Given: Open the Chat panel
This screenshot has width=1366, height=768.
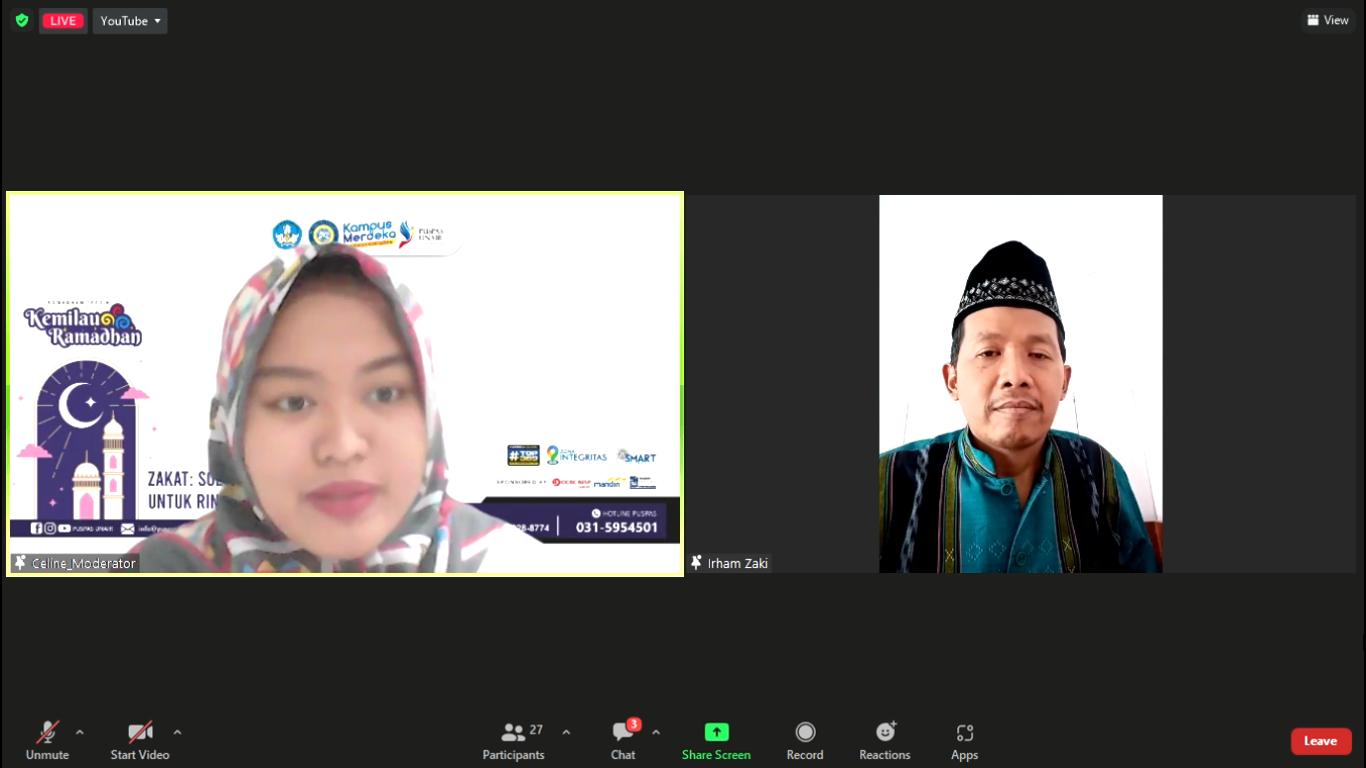Looking at the screenshot, I should pyautogui.click(x=622, y=740).
